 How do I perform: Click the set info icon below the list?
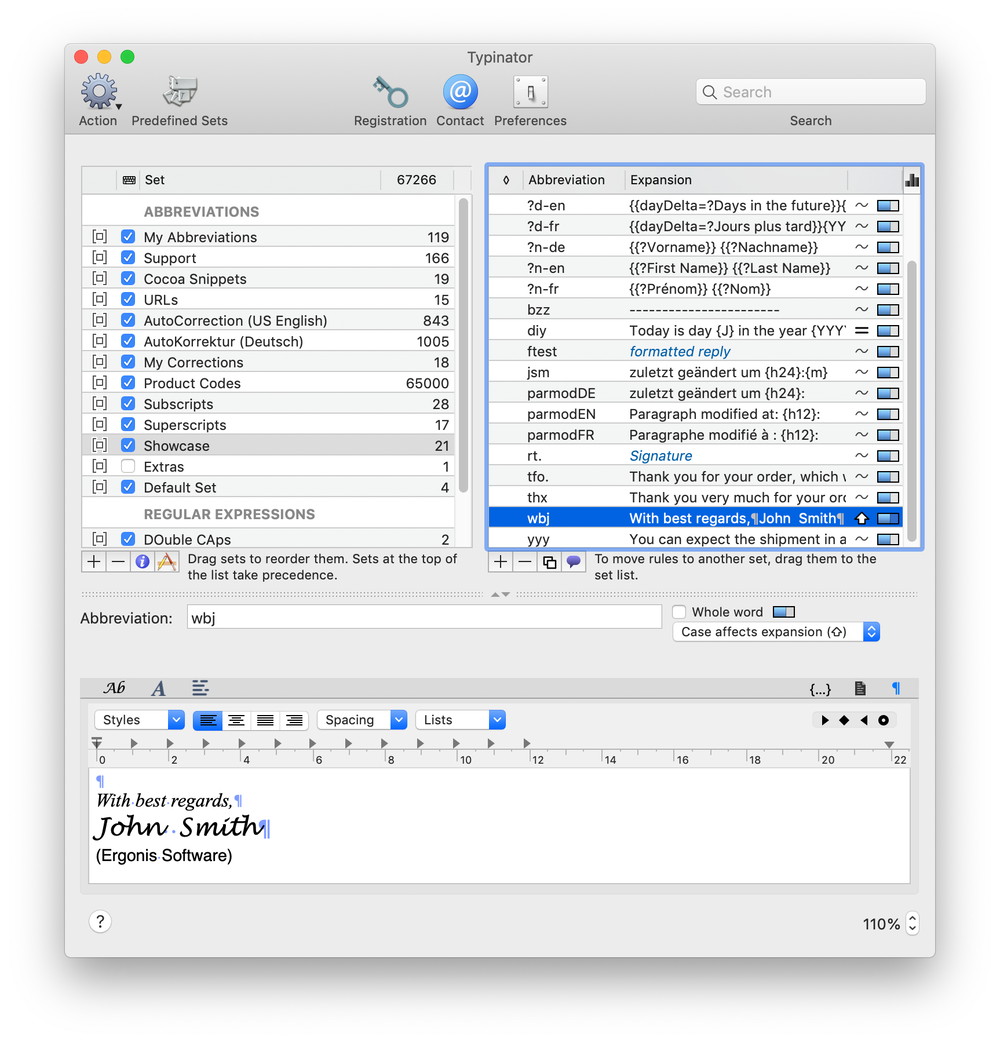point(142,562)
